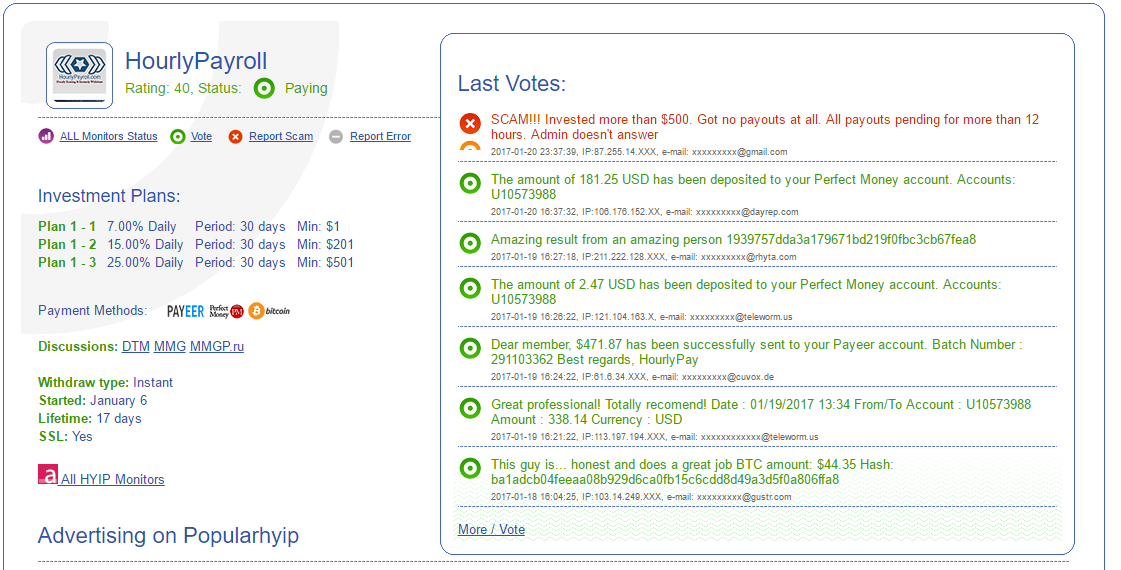Click the SCAM!!! Invested more than $500 comment

pos(764,127)
